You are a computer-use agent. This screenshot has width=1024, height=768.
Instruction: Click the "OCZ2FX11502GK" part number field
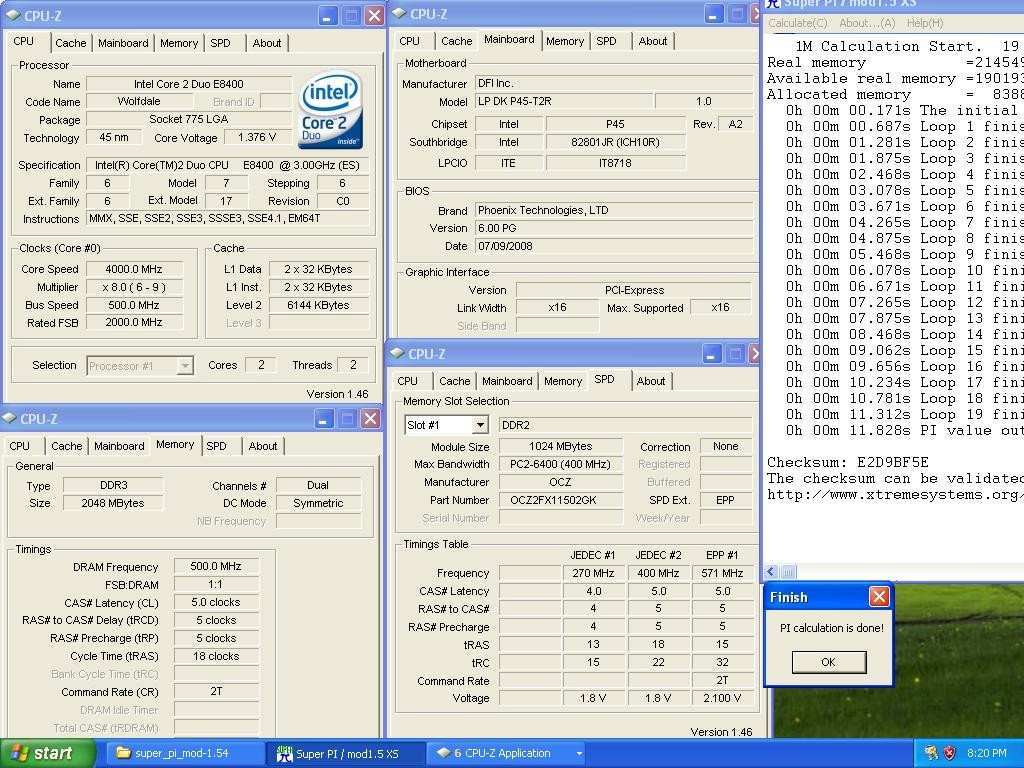[x=560, y=500]
